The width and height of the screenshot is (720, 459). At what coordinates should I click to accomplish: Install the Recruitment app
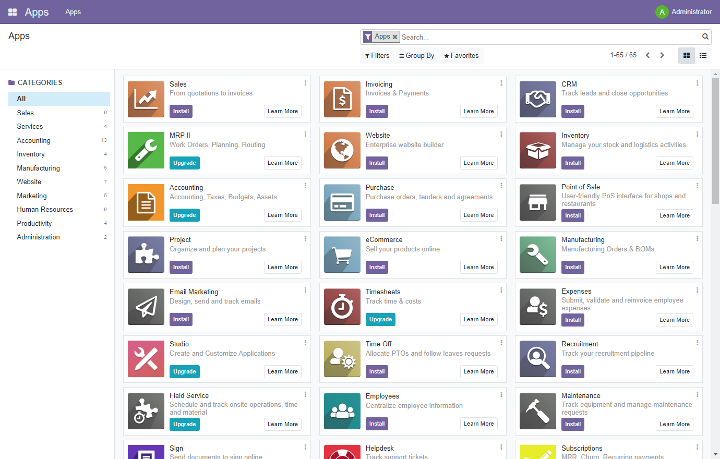click(x=573, y=371)
